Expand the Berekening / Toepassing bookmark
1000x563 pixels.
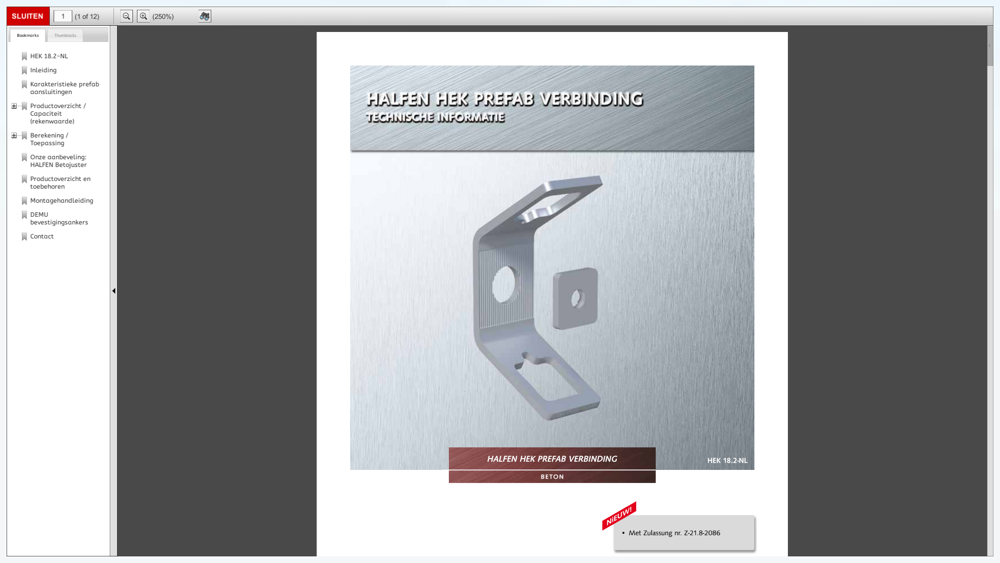14,135
